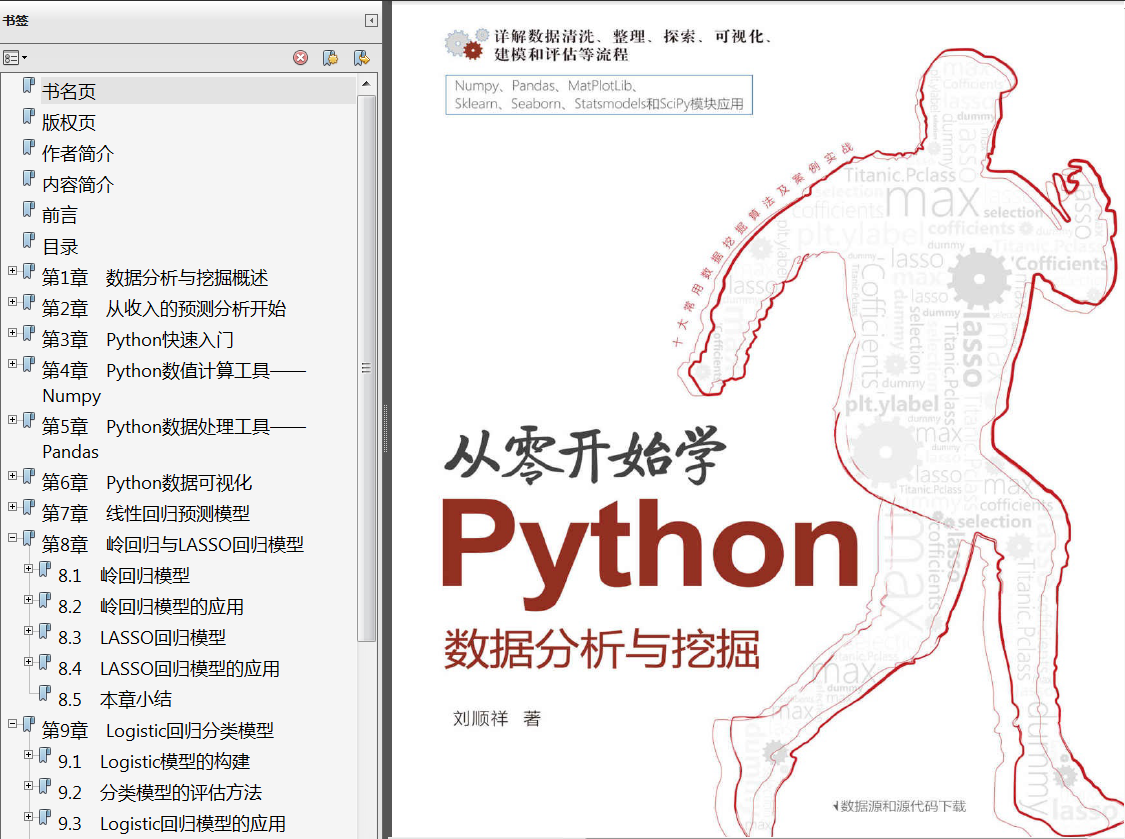1125x839 pixels.
Task: Click the bookmark icon beside 书名页
Action: point(28,85)
